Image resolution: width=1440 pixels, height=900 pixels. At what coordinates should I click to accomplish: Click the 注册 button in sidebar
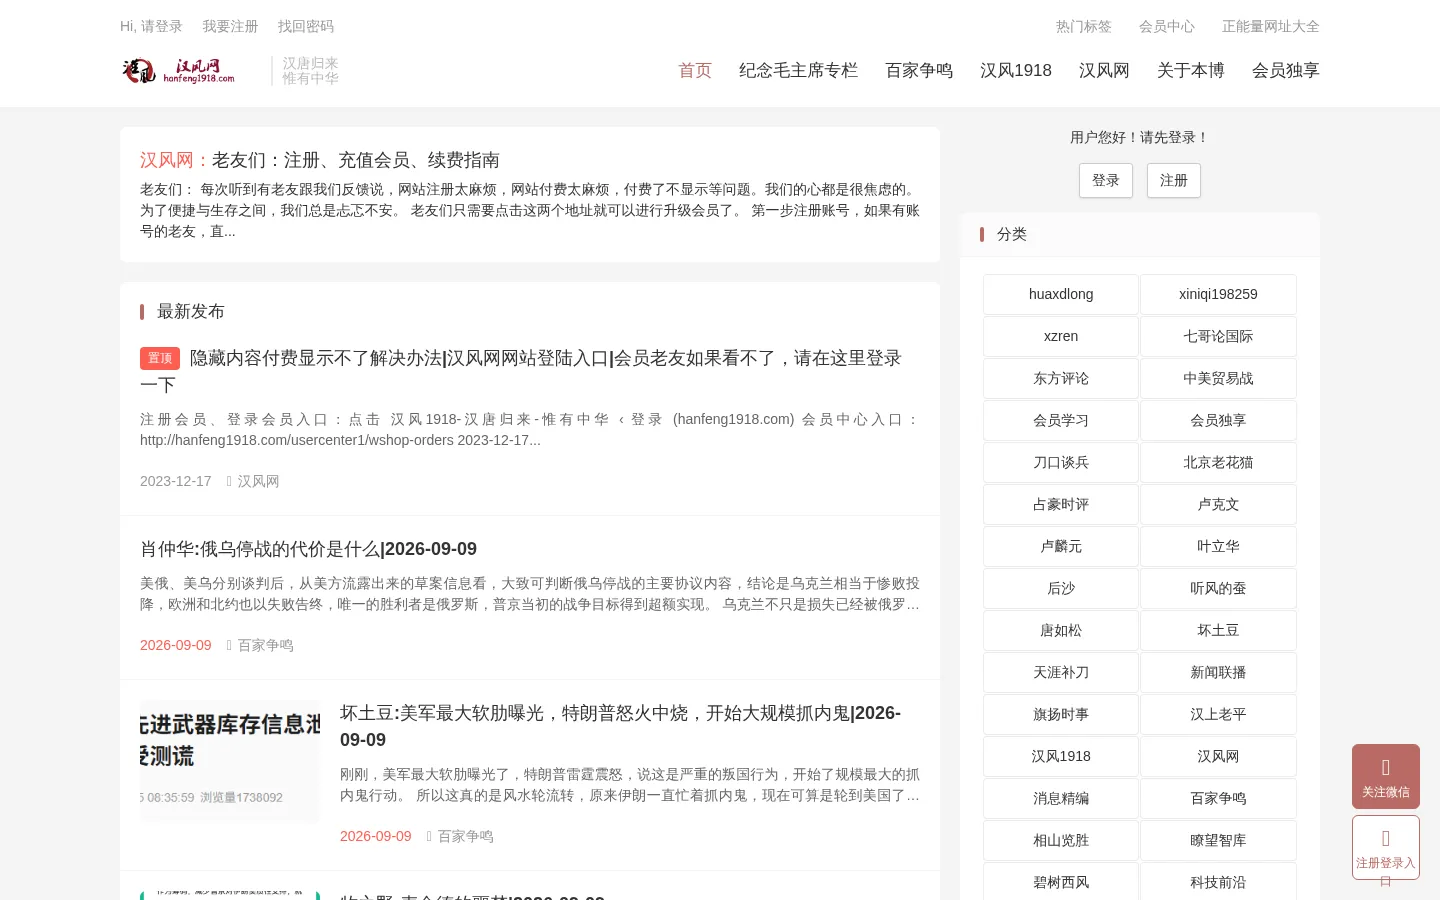(1174, 180)
